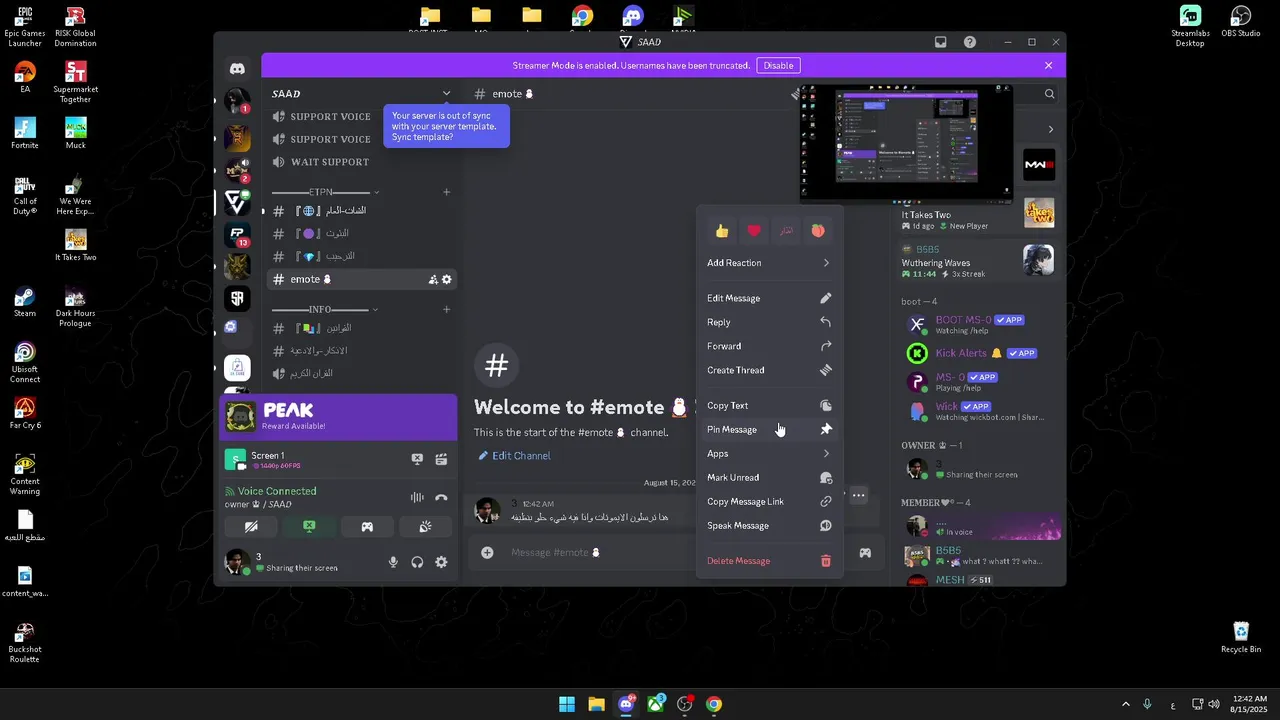
Task: Show hidden system tray icons
Action: coord(1125,704)
